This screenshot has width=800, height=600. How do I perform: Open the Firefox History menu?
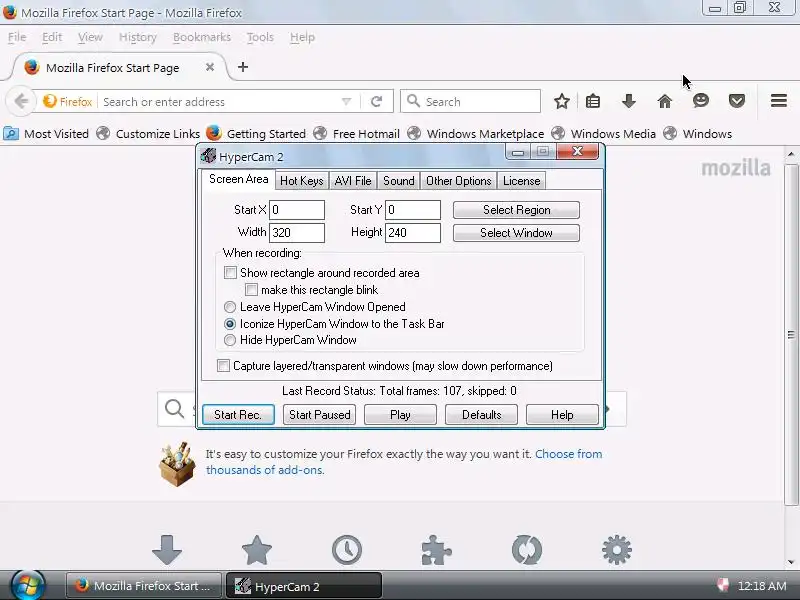[138, 37]
